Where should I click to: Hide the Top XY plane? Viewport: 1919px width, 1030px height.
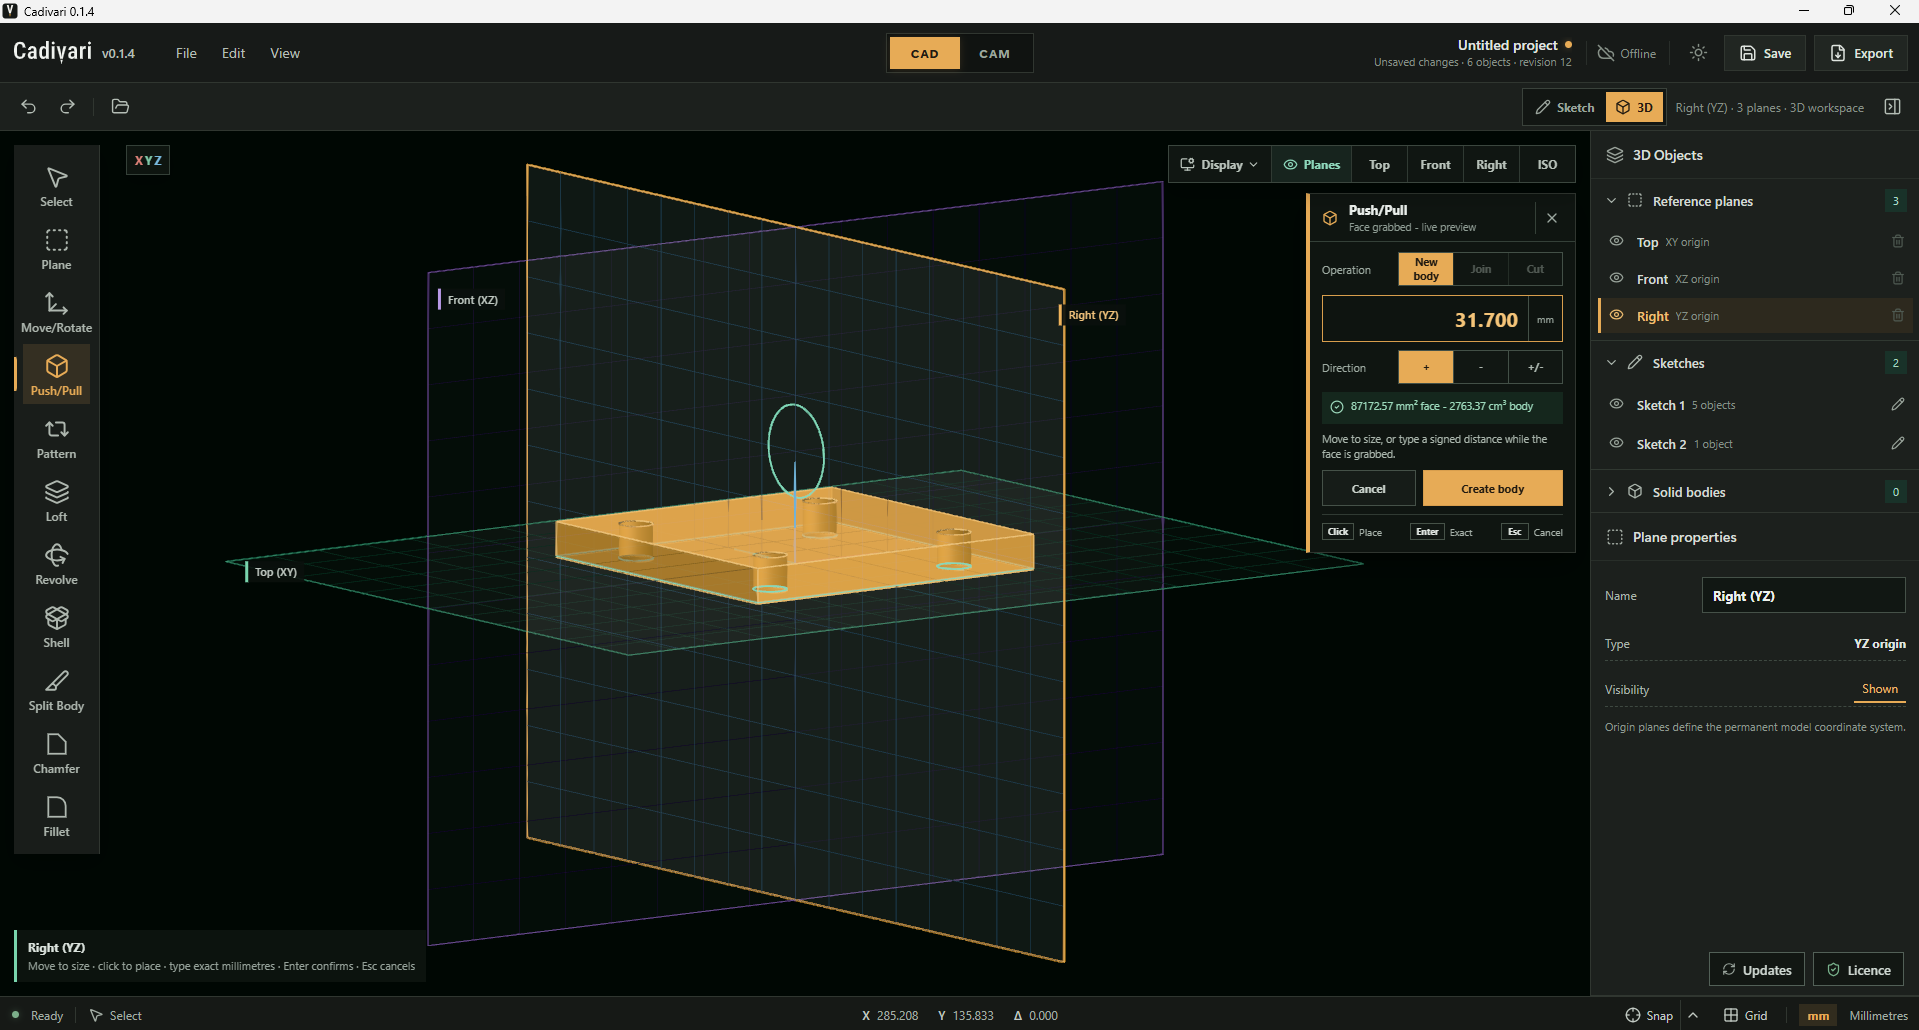pos(1616,241)
